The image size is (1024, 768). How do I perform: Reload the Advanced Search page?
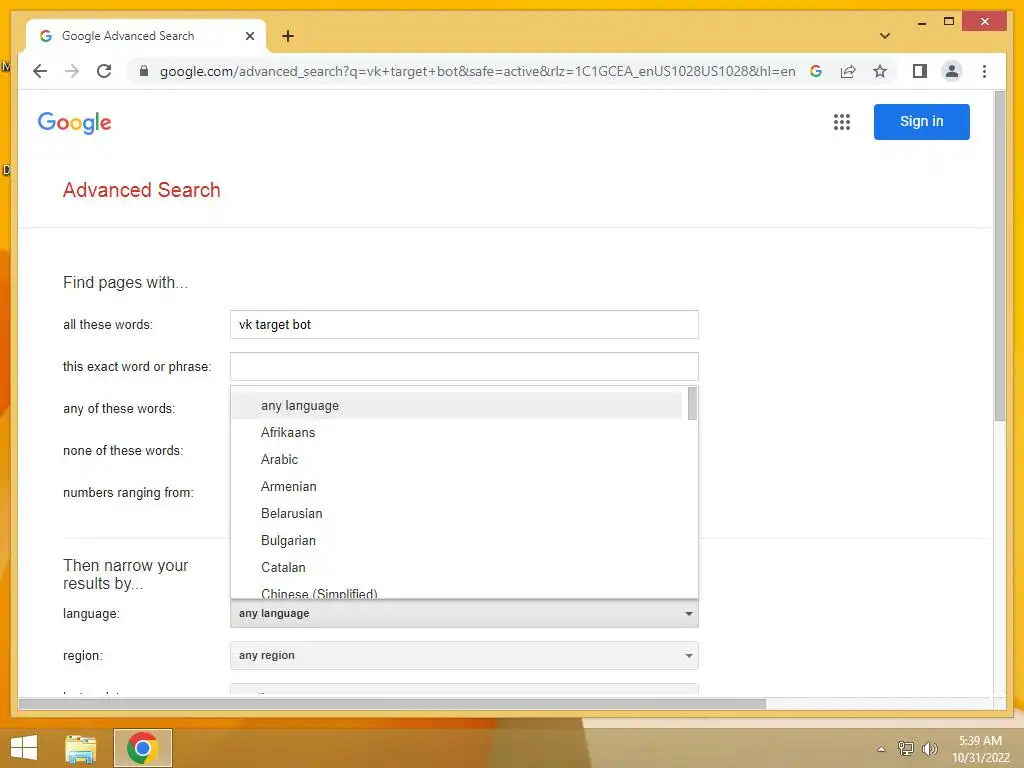tap(104, 71)
